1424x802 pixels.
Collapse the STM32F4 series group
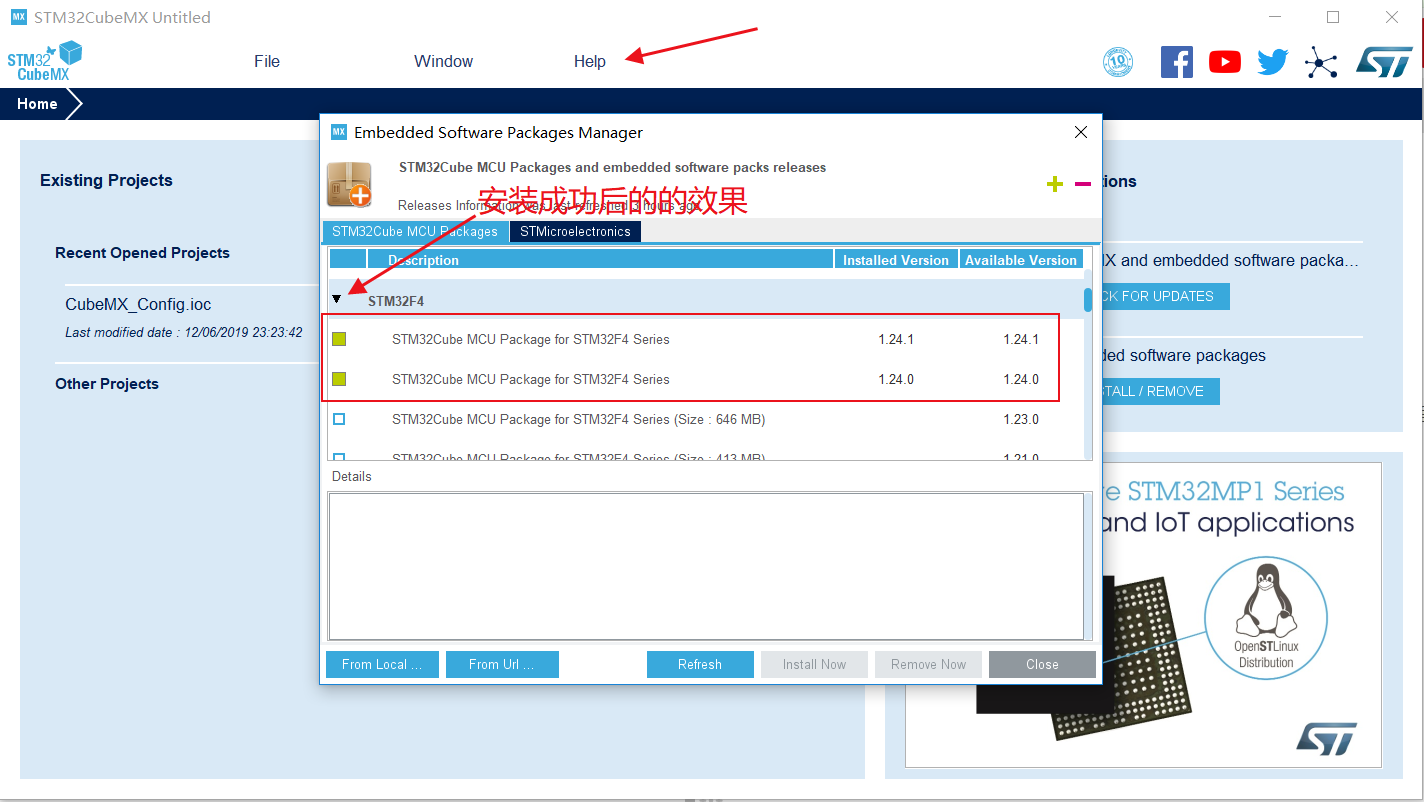click(x=336, y=298)
